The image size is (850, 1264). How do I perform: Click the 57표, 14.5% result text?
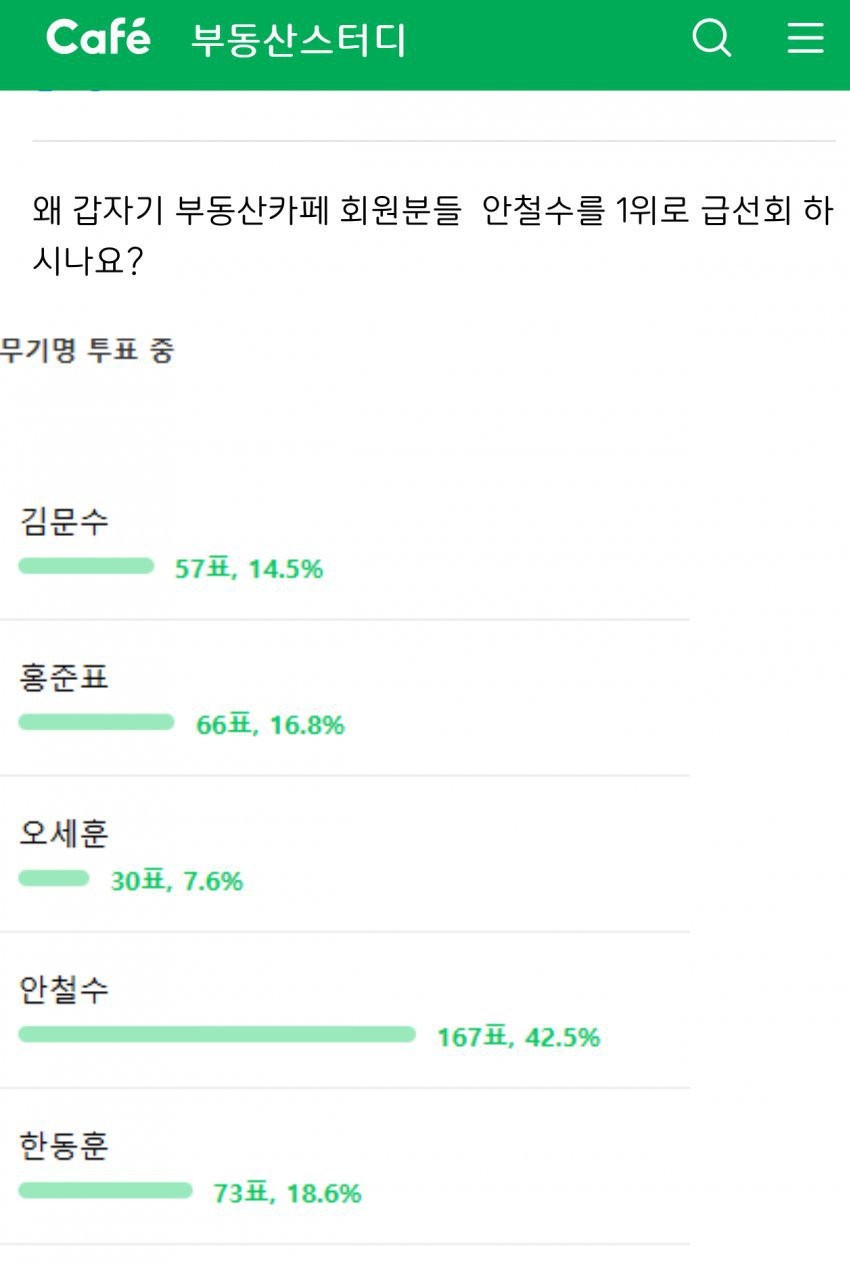[x=249, y=569]
